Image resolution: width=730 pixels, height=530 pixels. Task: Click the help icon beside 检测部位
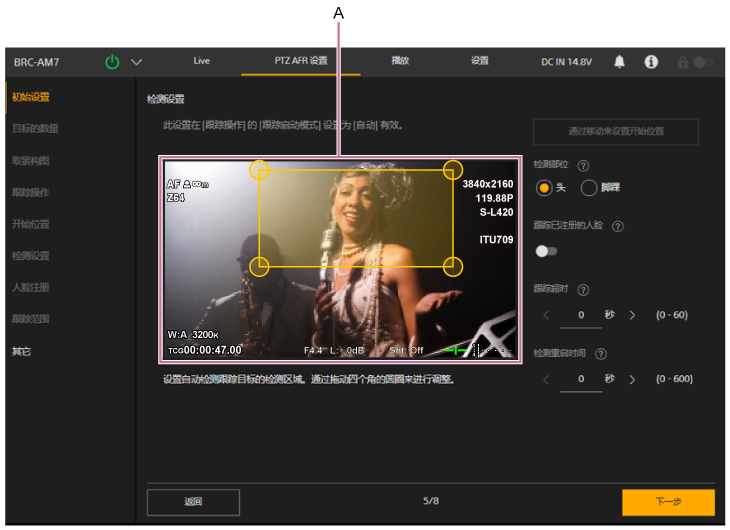(583, 165)
